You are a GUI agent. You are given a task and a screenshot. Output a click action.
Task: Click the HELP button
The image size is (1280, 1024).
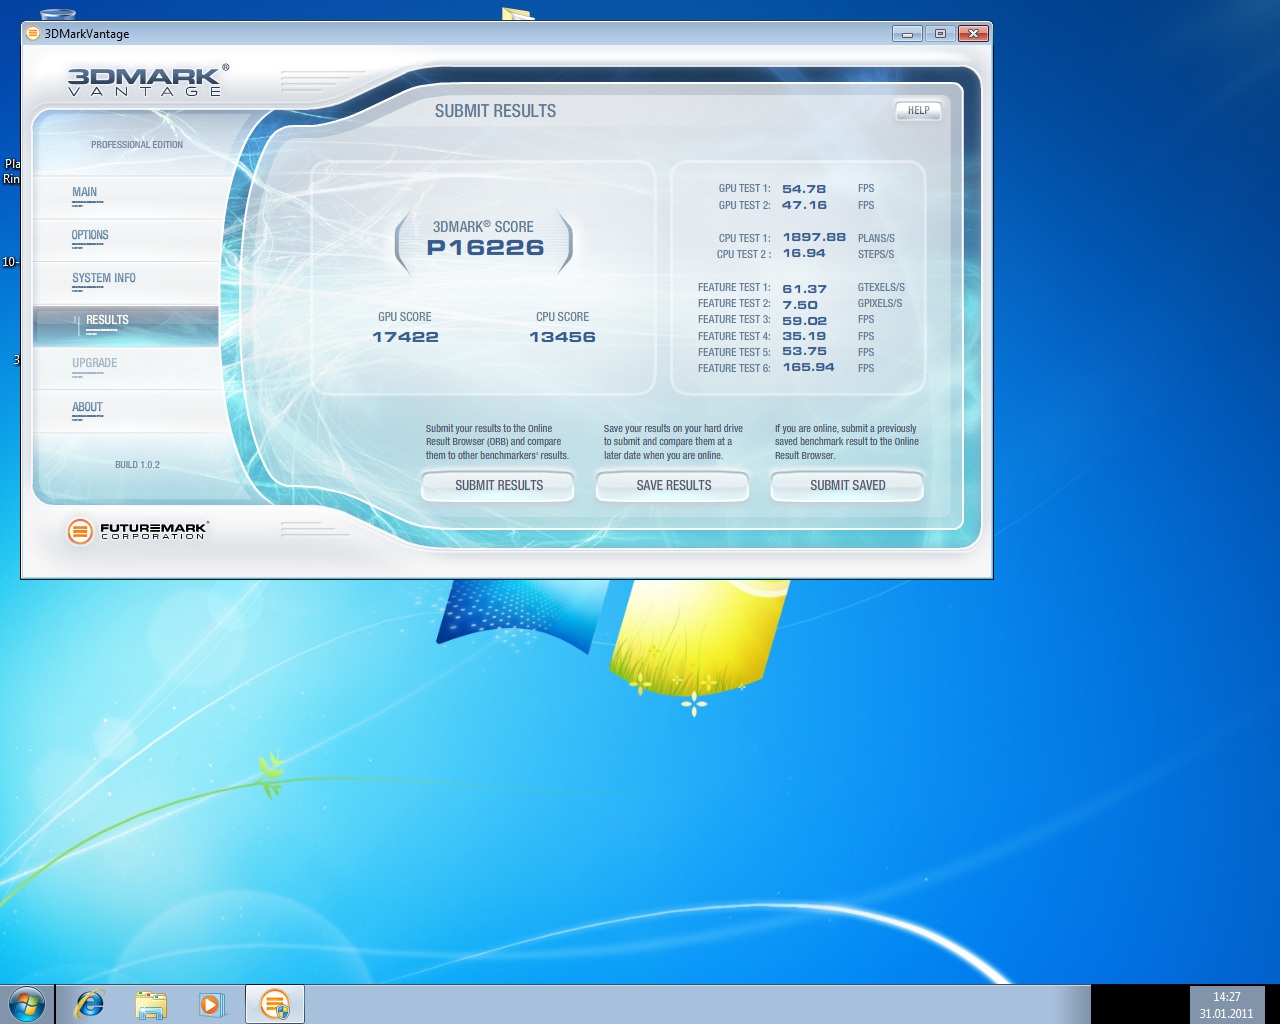point(918,110)
